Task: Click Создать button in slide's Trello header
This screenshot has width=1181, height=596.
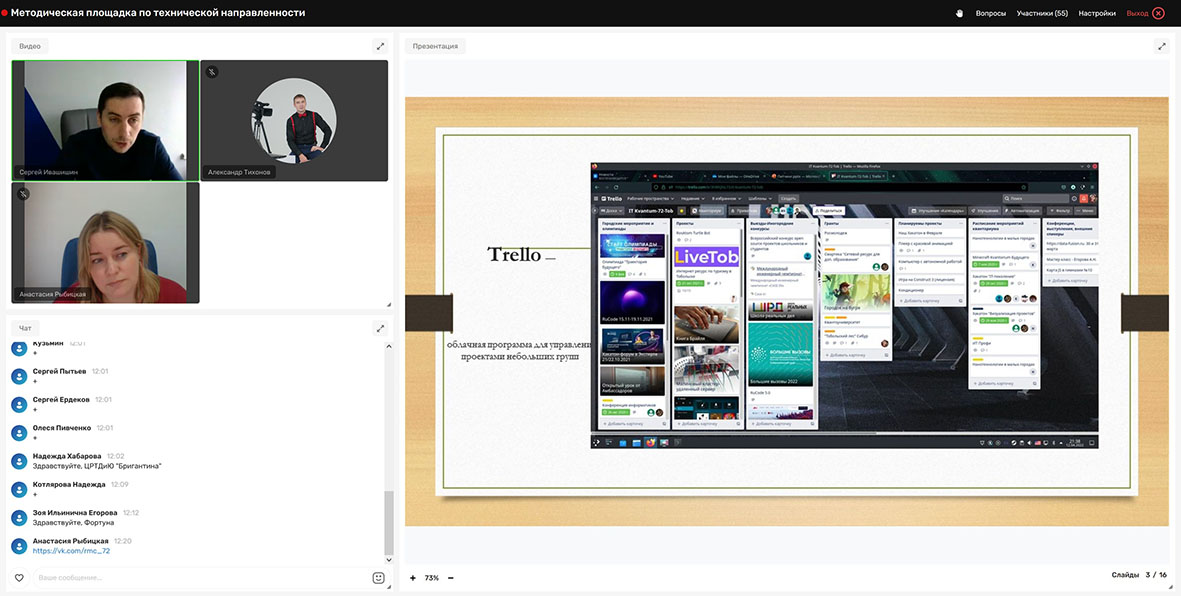Action: coord(789,198)
